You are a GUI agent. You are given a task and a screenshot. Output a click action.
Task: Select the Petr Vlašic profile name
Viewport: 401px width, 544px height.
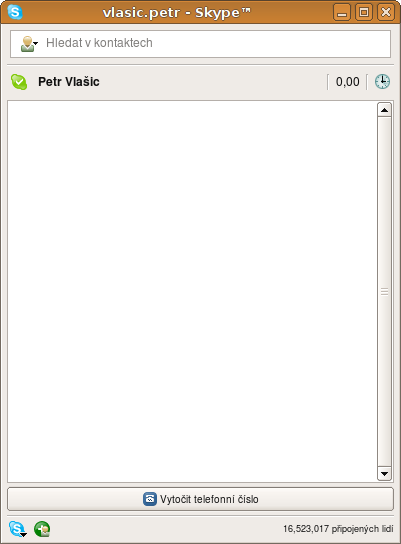pyautogui.click(x=69, y=82)
